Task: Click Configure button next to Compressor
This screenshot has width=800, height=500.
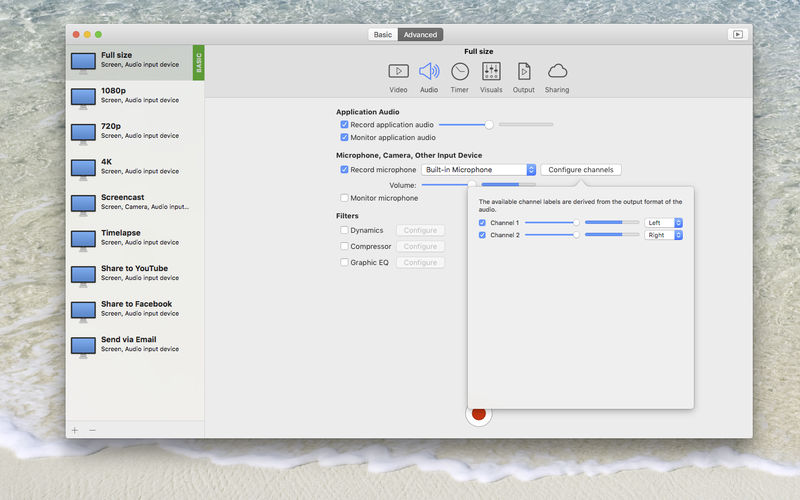Action: point(420,246)
